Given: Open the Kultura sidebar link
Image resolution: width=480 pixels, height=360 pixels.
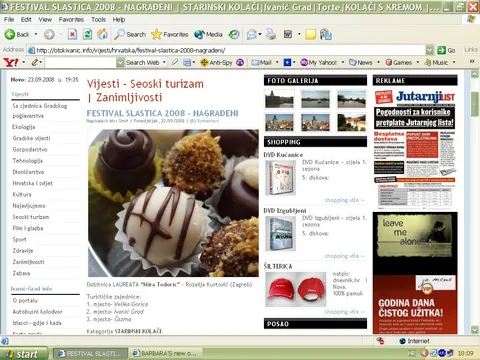Looking at the screenshot, I should (x=22, y=194).
